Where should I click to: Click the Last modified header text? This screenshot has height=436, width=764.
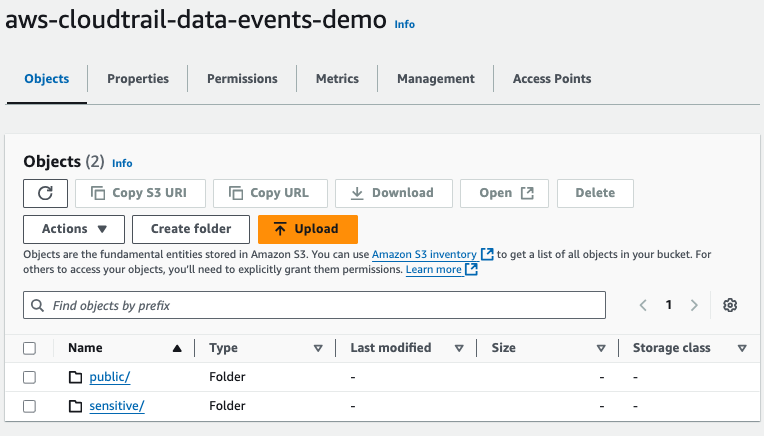(391, 348)
